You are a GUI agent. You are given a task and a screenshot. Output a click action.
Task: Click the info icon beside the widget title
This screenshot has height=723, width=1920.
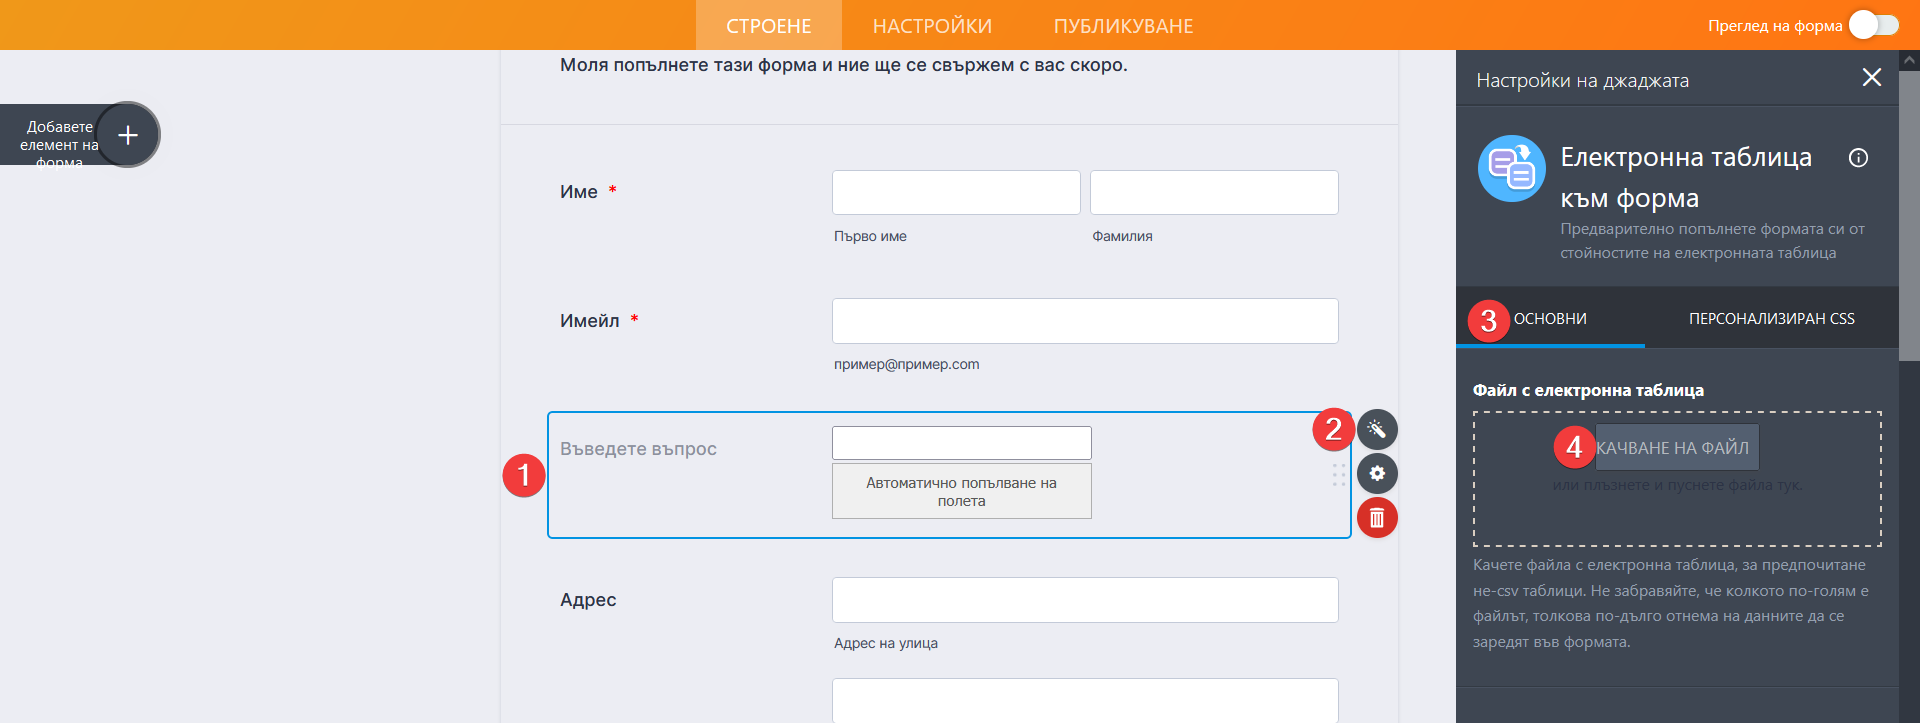pos(1858,158)
